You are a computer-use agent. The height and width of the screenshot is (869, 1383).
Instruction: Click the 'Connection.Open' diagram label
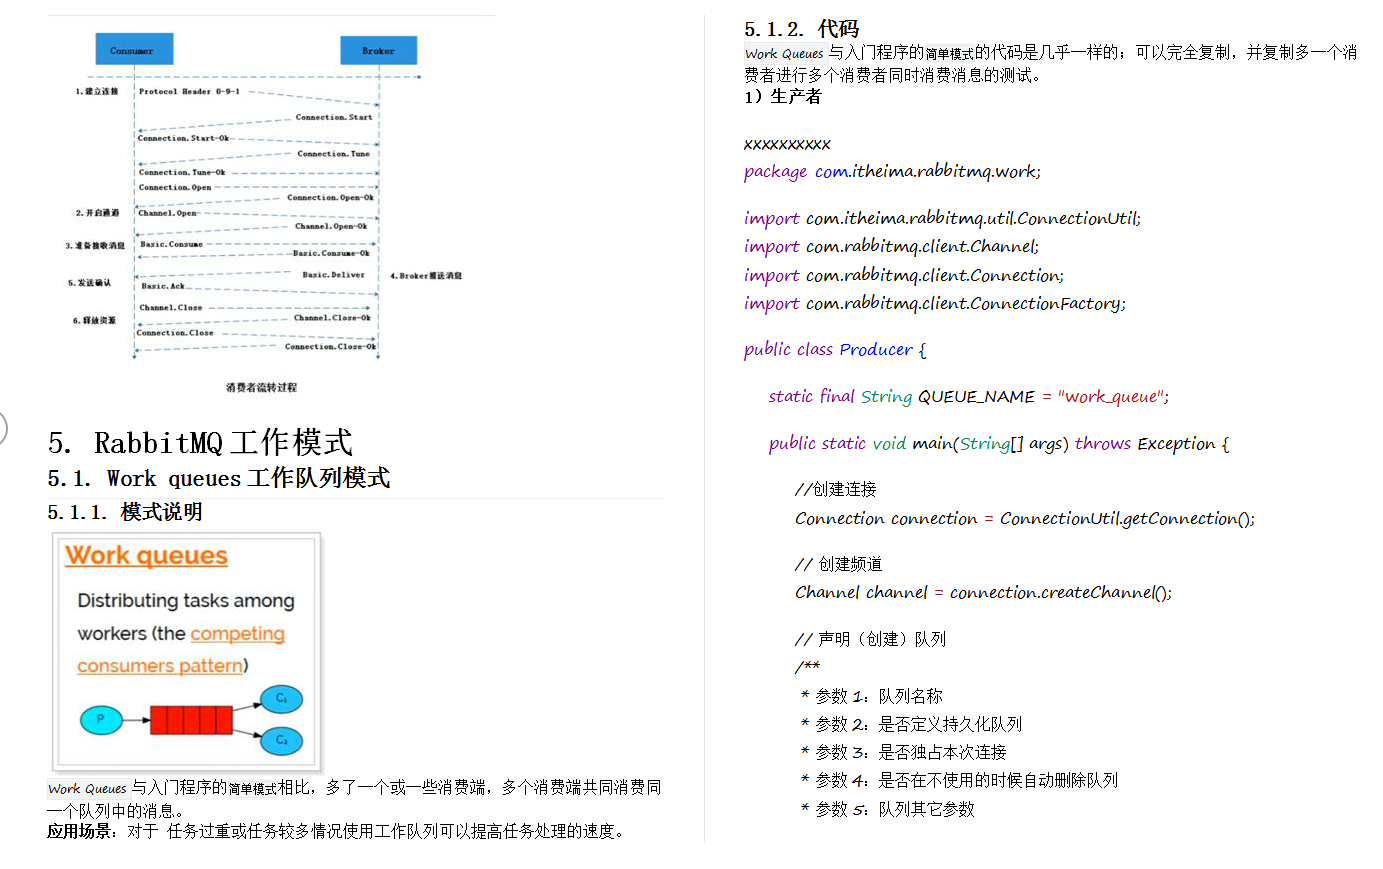[175, 187]
